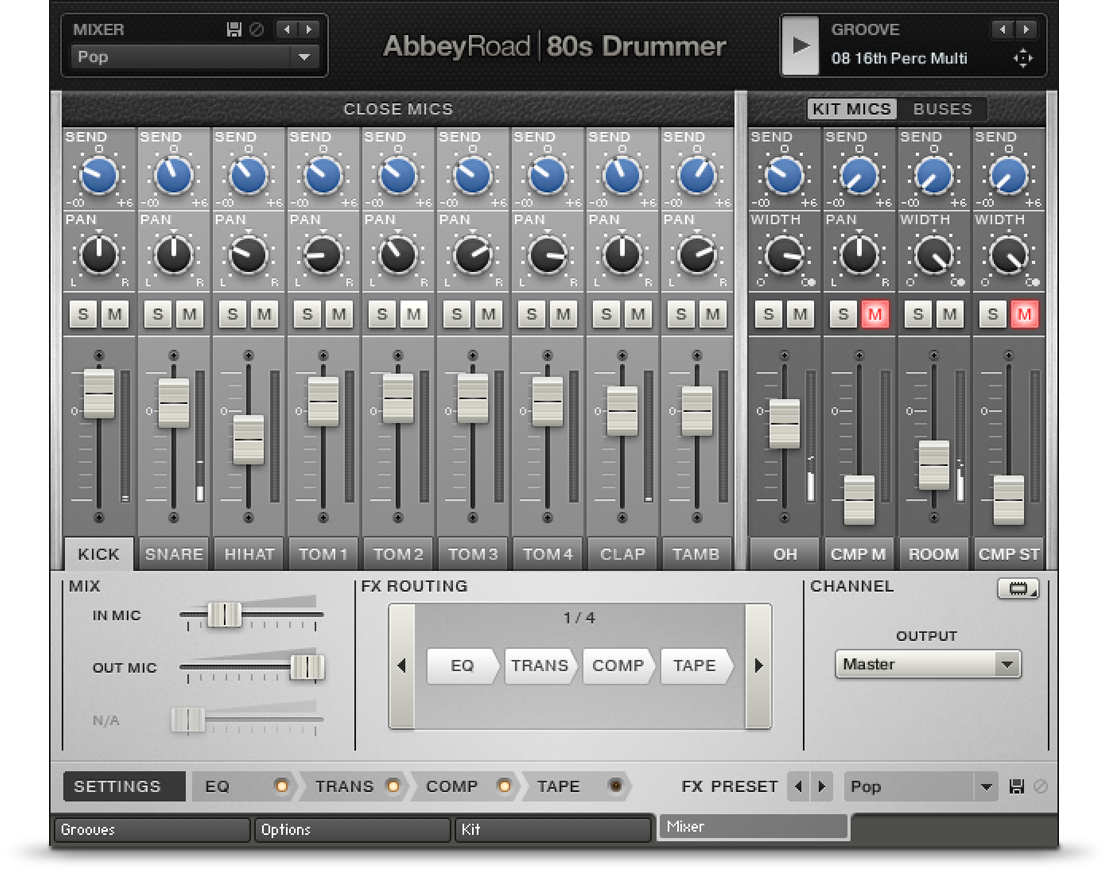Select the ROOM channel tab

coord(934,554)
